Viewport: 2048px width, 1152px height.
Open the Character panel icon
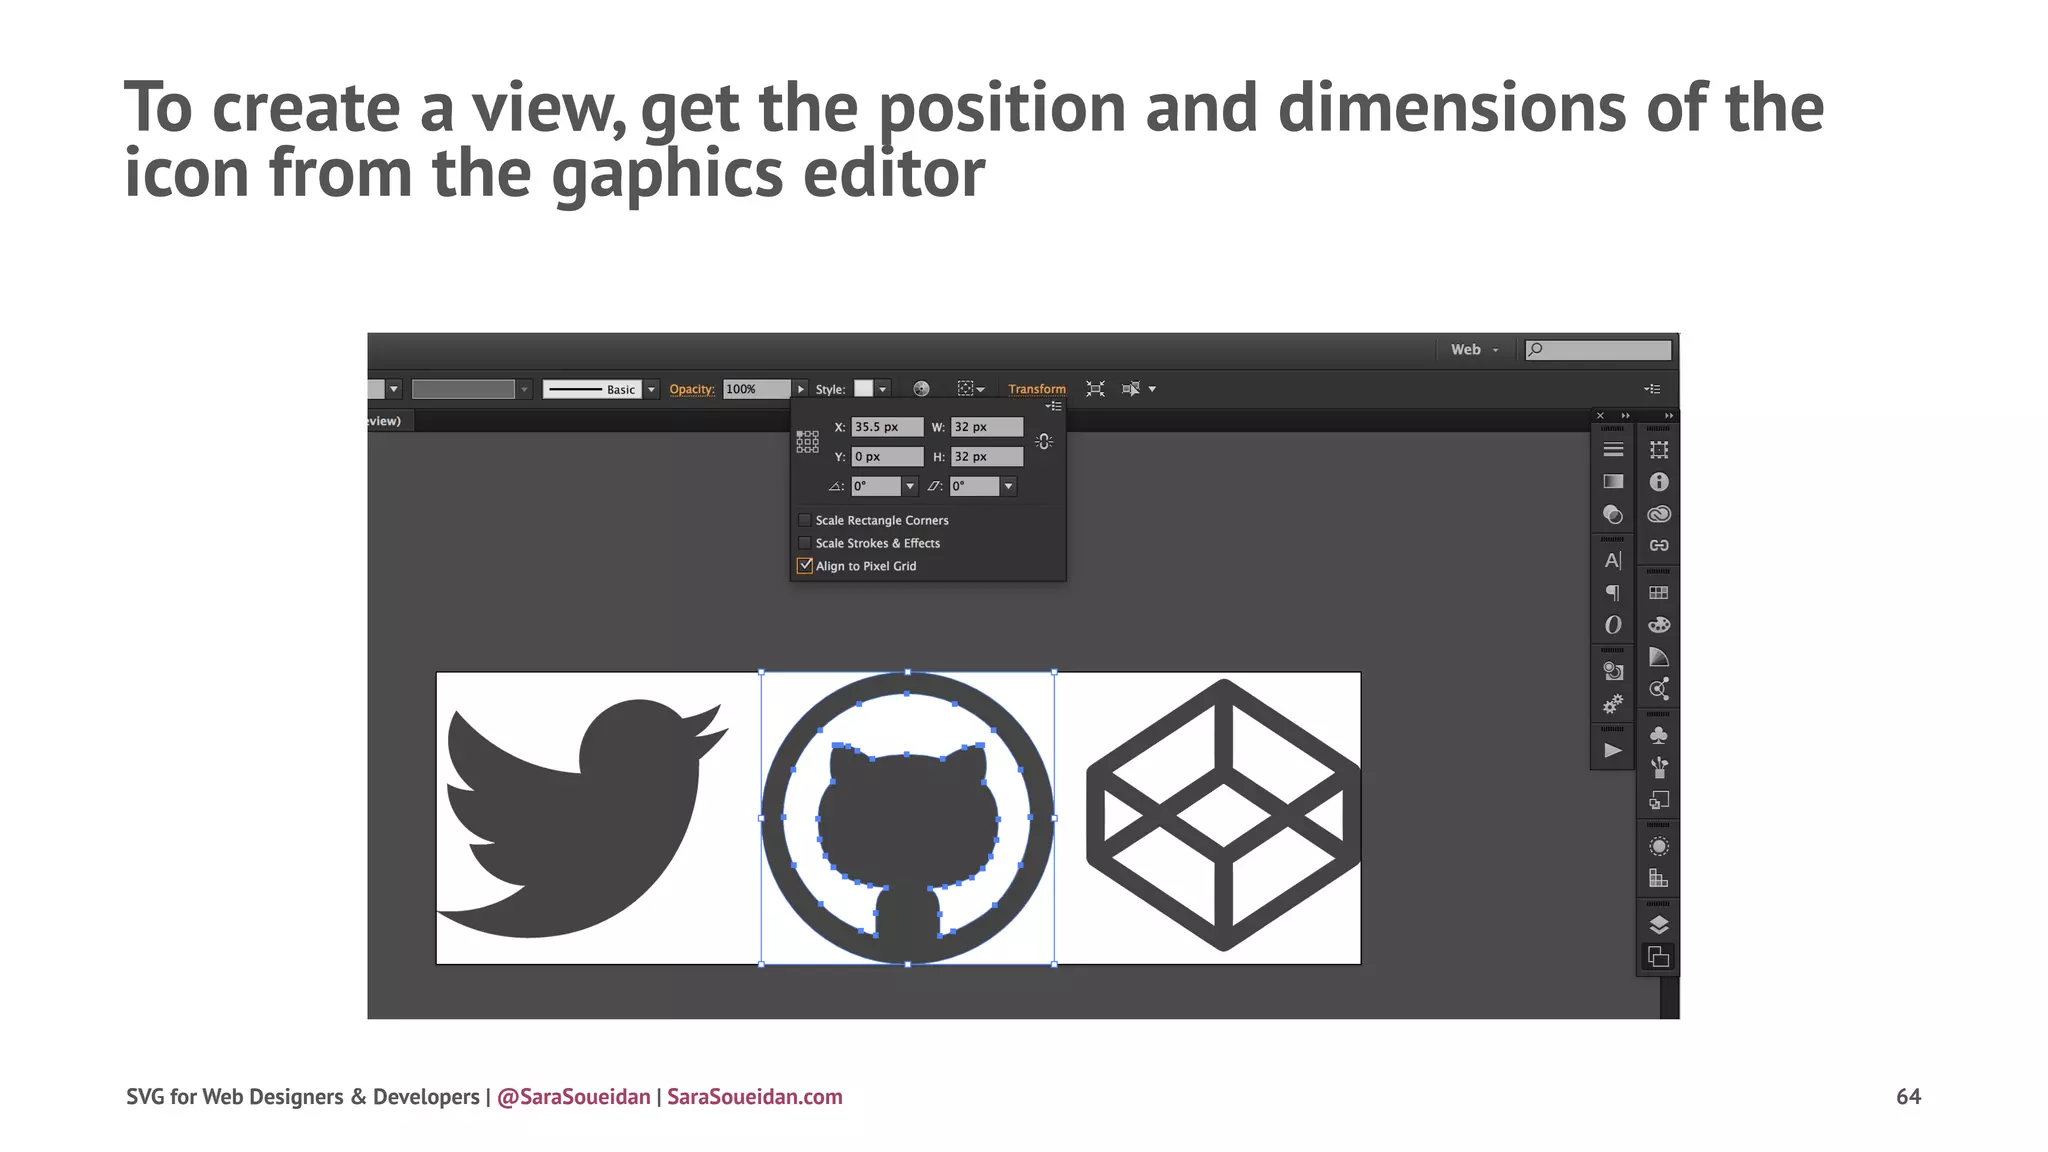[x=1612, y=560]
